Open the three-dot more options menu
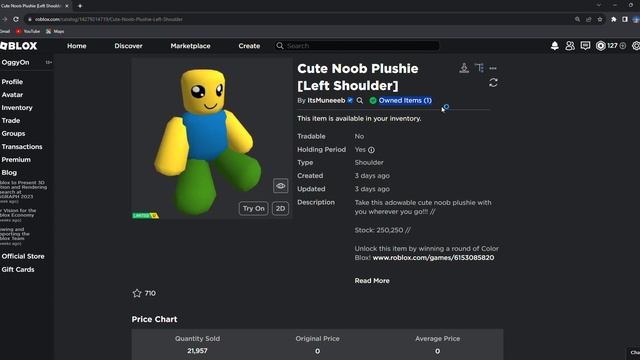This screenshot has height=360, width=640. point(493,68)
